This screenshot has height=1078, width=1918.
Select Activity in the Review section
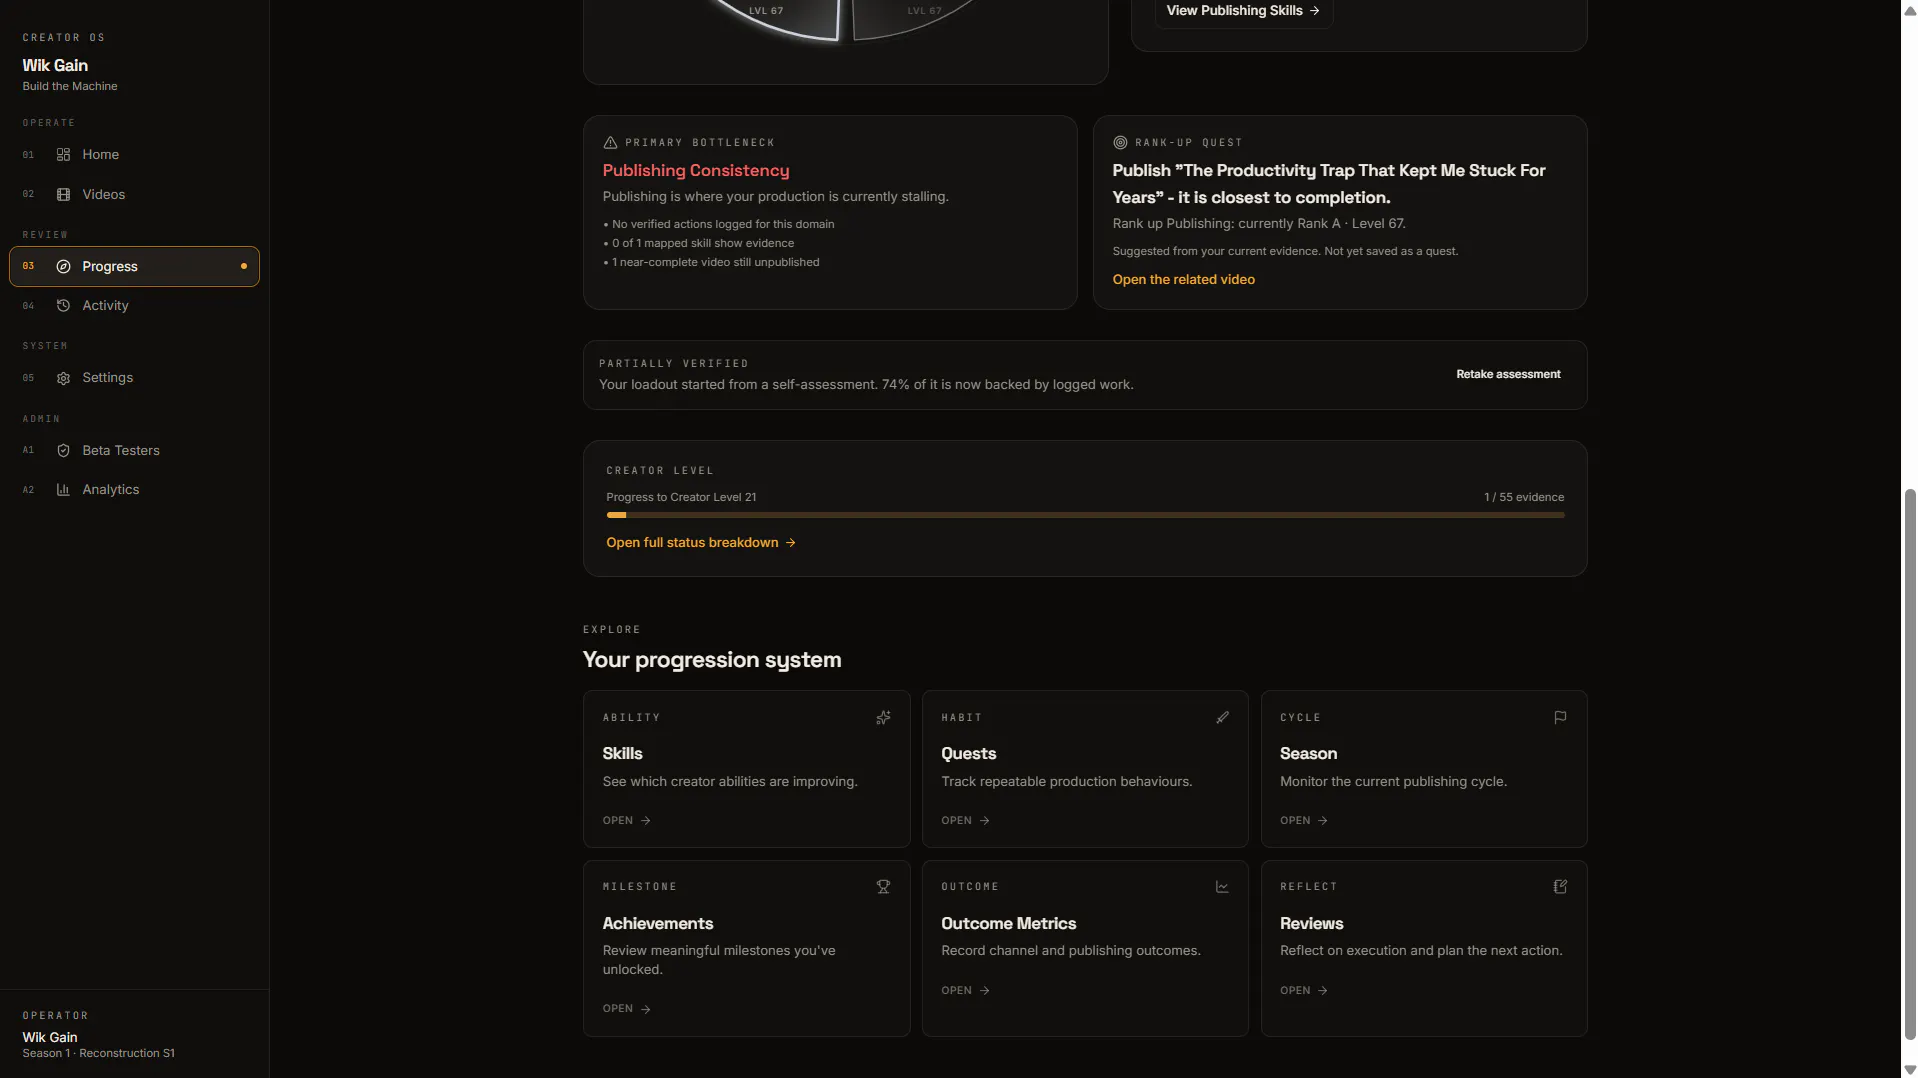click(134, 306)
